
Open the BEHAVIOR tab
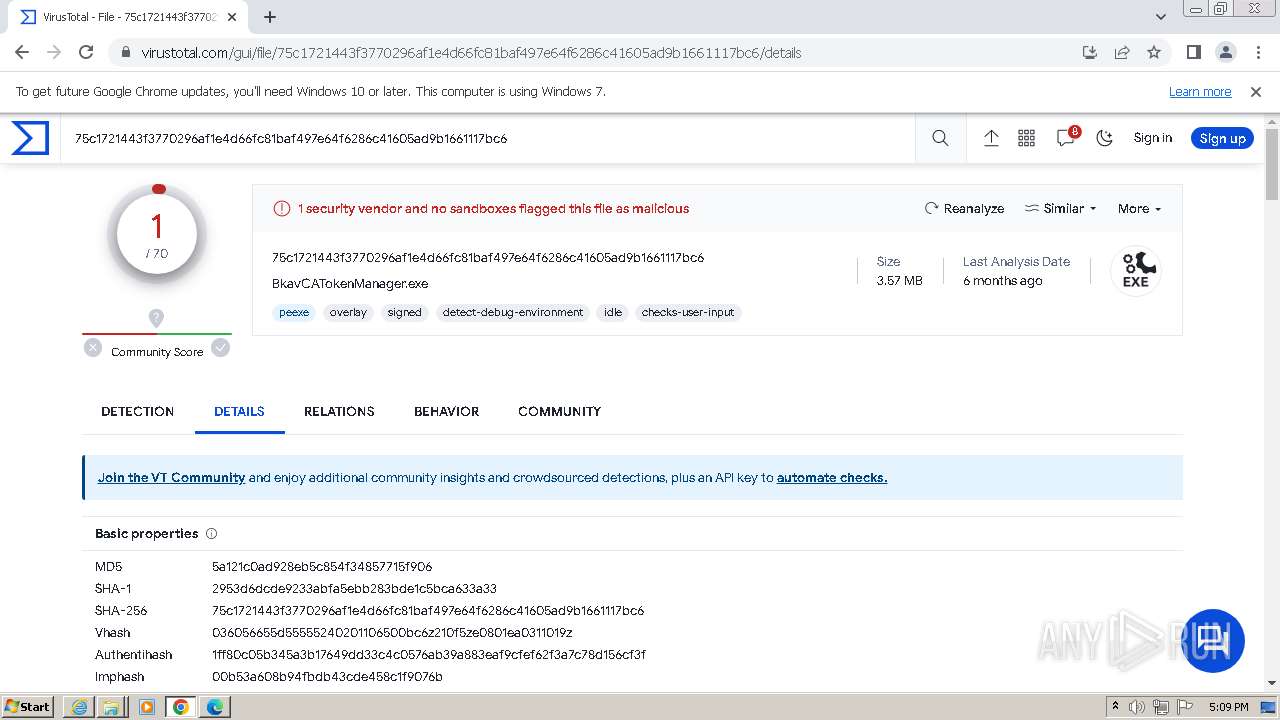[x=446, y=411]
